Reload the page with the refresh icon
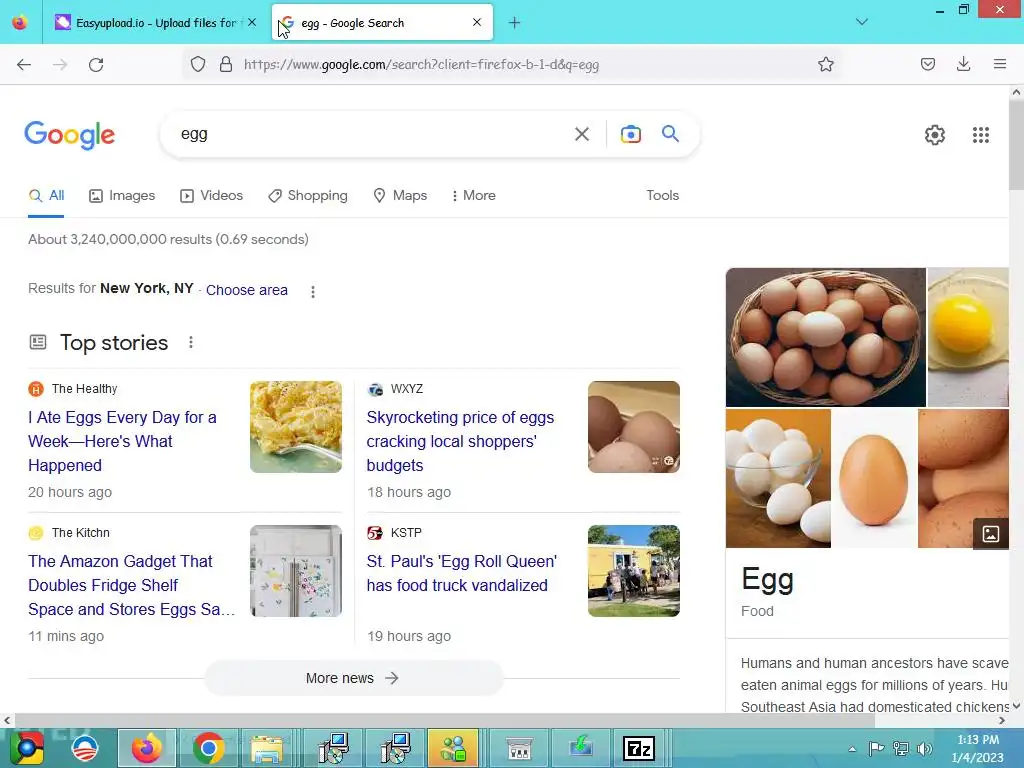The width and height of the screenshot is (1024, 768). [x=96, y=64]
